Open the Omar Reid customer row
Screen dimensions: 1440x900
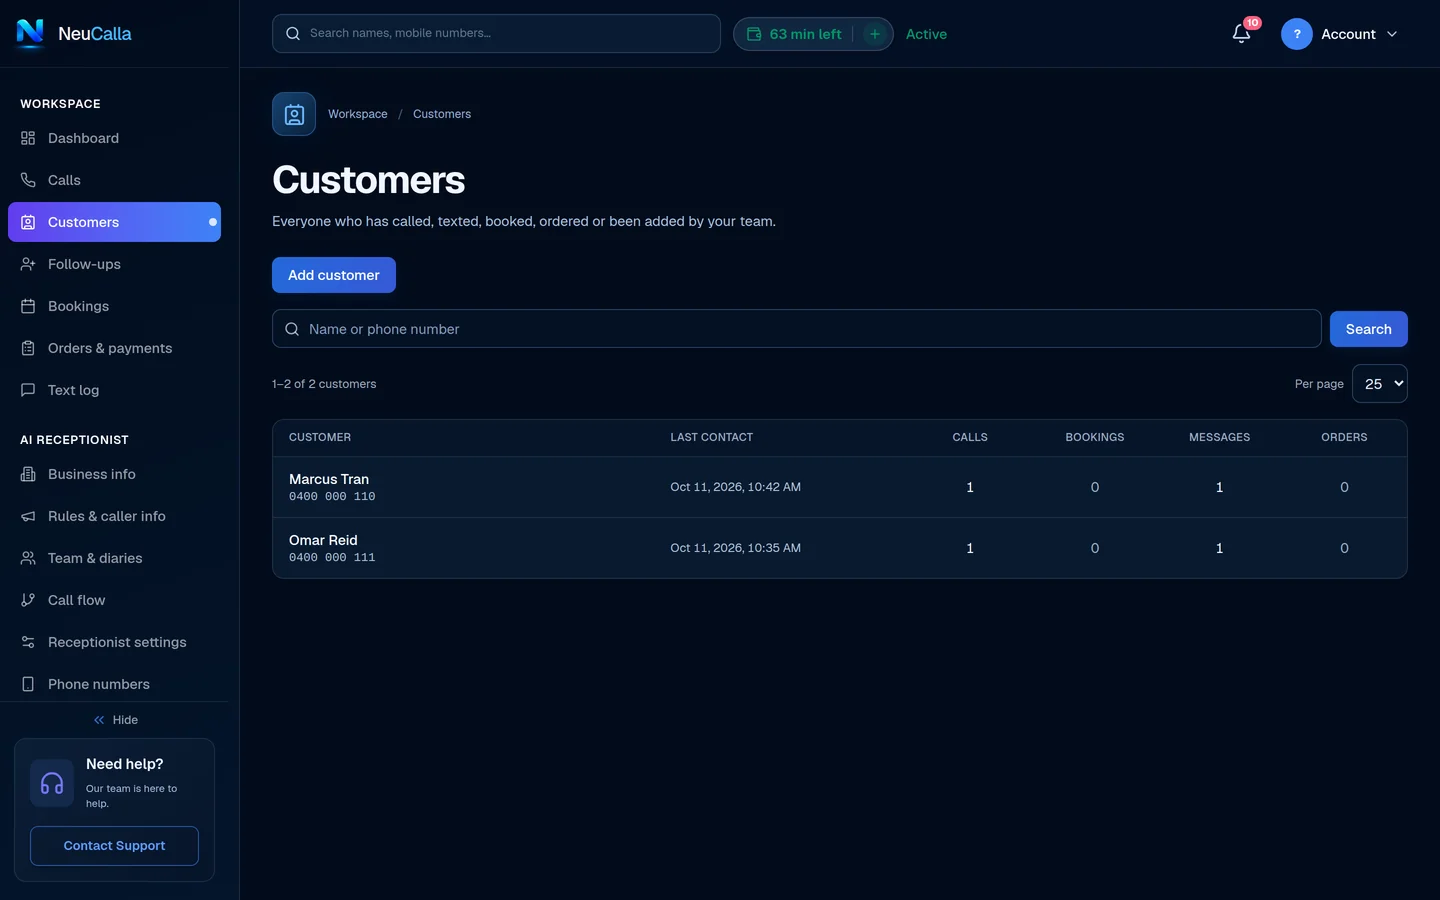[839, 548]
